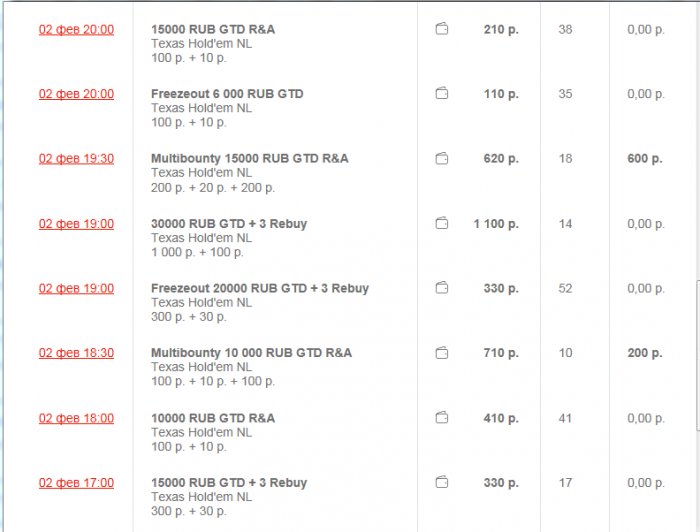
Task: Open the 02 фев 19:30 date link
Action: point(76,159)
